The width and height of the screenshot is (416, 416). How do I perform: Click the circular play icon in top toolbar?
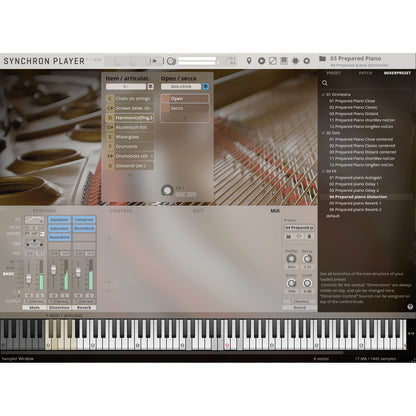point(261,61)
